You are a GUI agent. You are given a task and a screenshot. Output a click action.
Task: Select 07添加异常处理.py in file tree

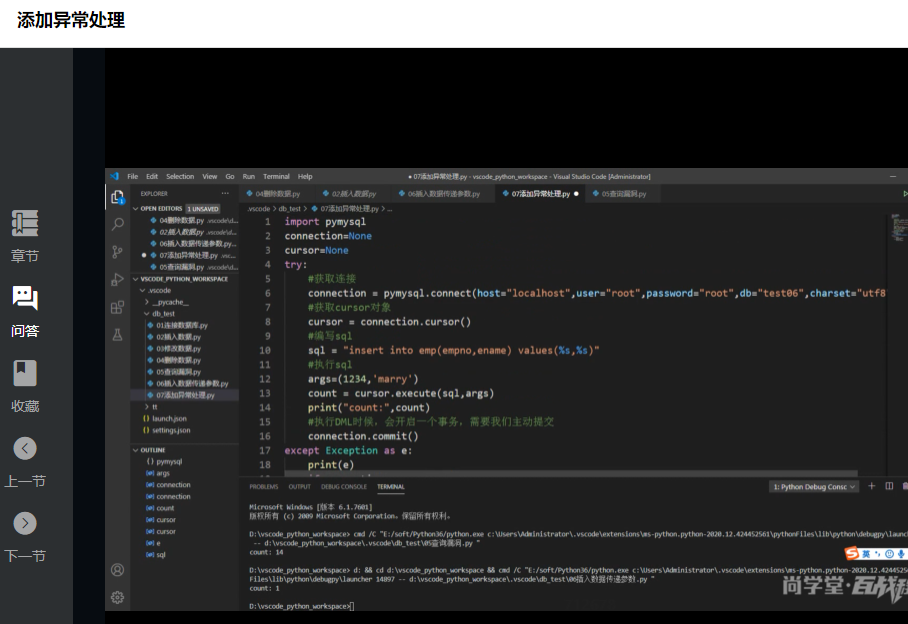185,395
